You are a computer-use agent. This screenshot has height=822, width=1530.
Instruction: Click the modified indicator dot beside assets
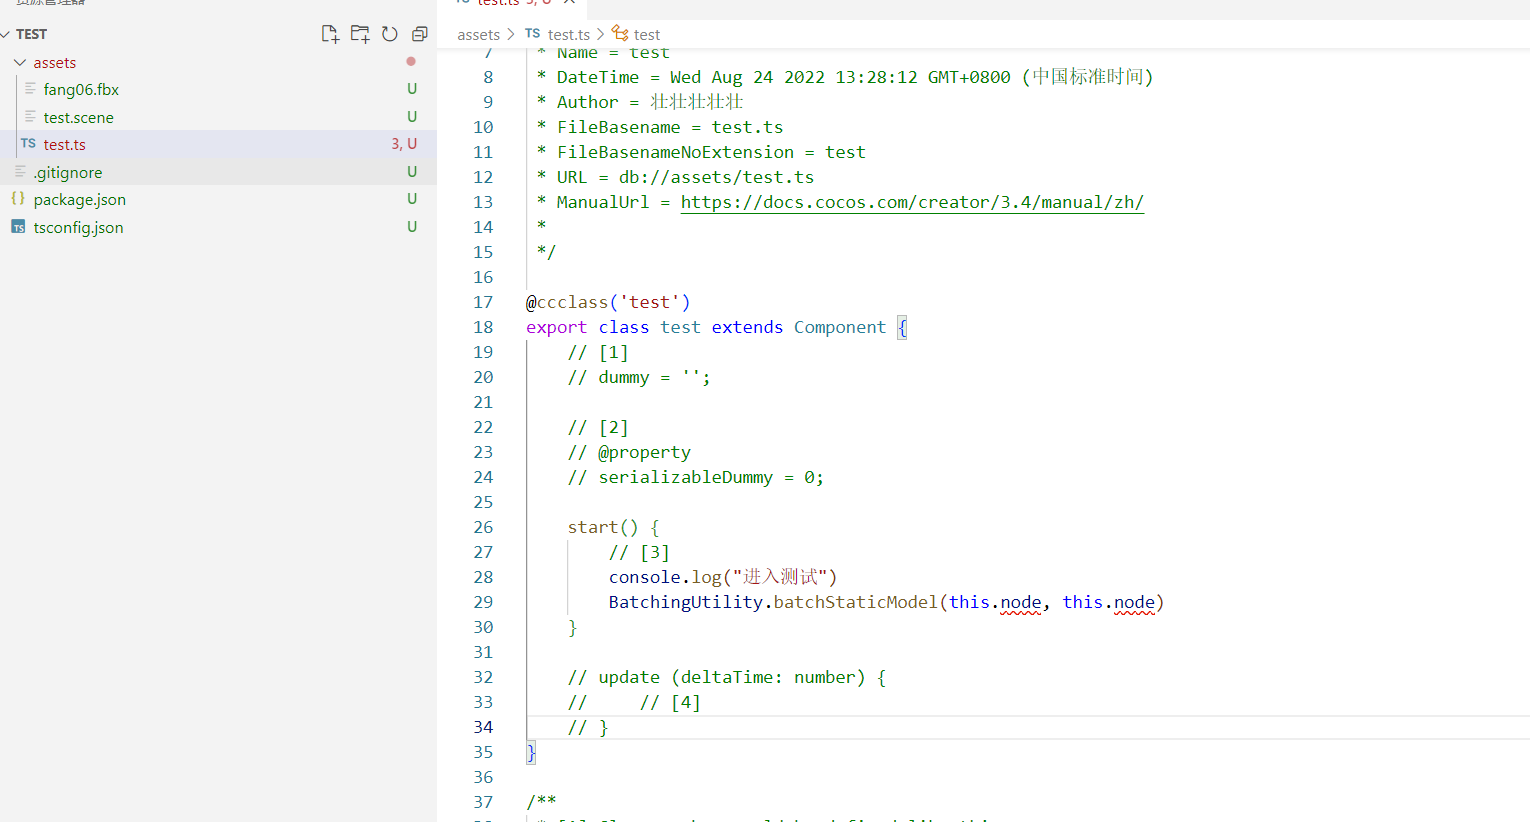coord(410,61)
